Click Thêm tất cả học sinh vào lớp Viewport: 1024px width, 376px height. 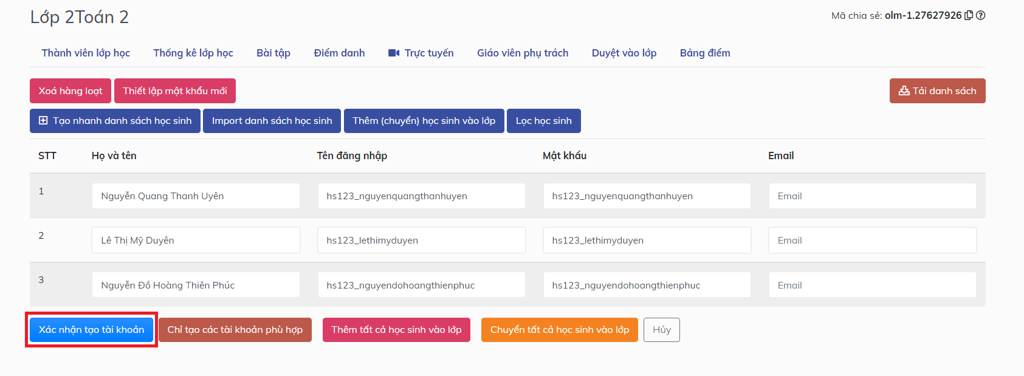pyautogui.click(x=396, y=330)
